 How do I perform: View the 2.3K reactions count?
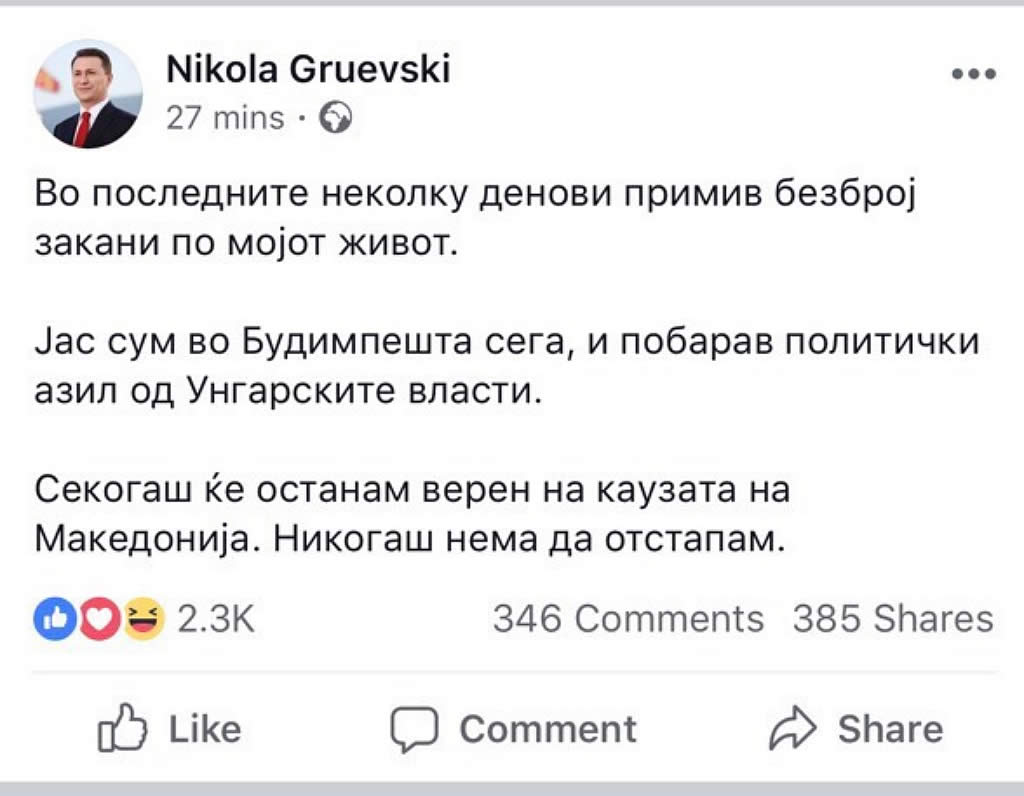click(216, 620)
